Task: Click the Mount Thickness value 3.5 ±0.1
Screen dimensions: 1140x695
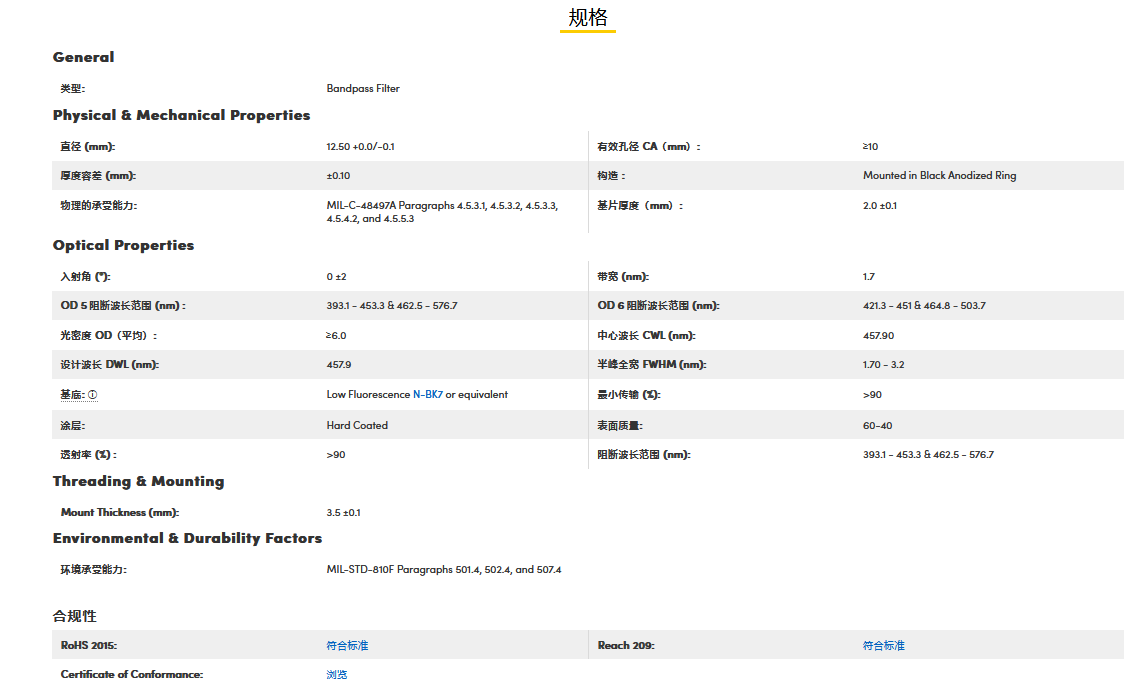Action: [343, 512]
